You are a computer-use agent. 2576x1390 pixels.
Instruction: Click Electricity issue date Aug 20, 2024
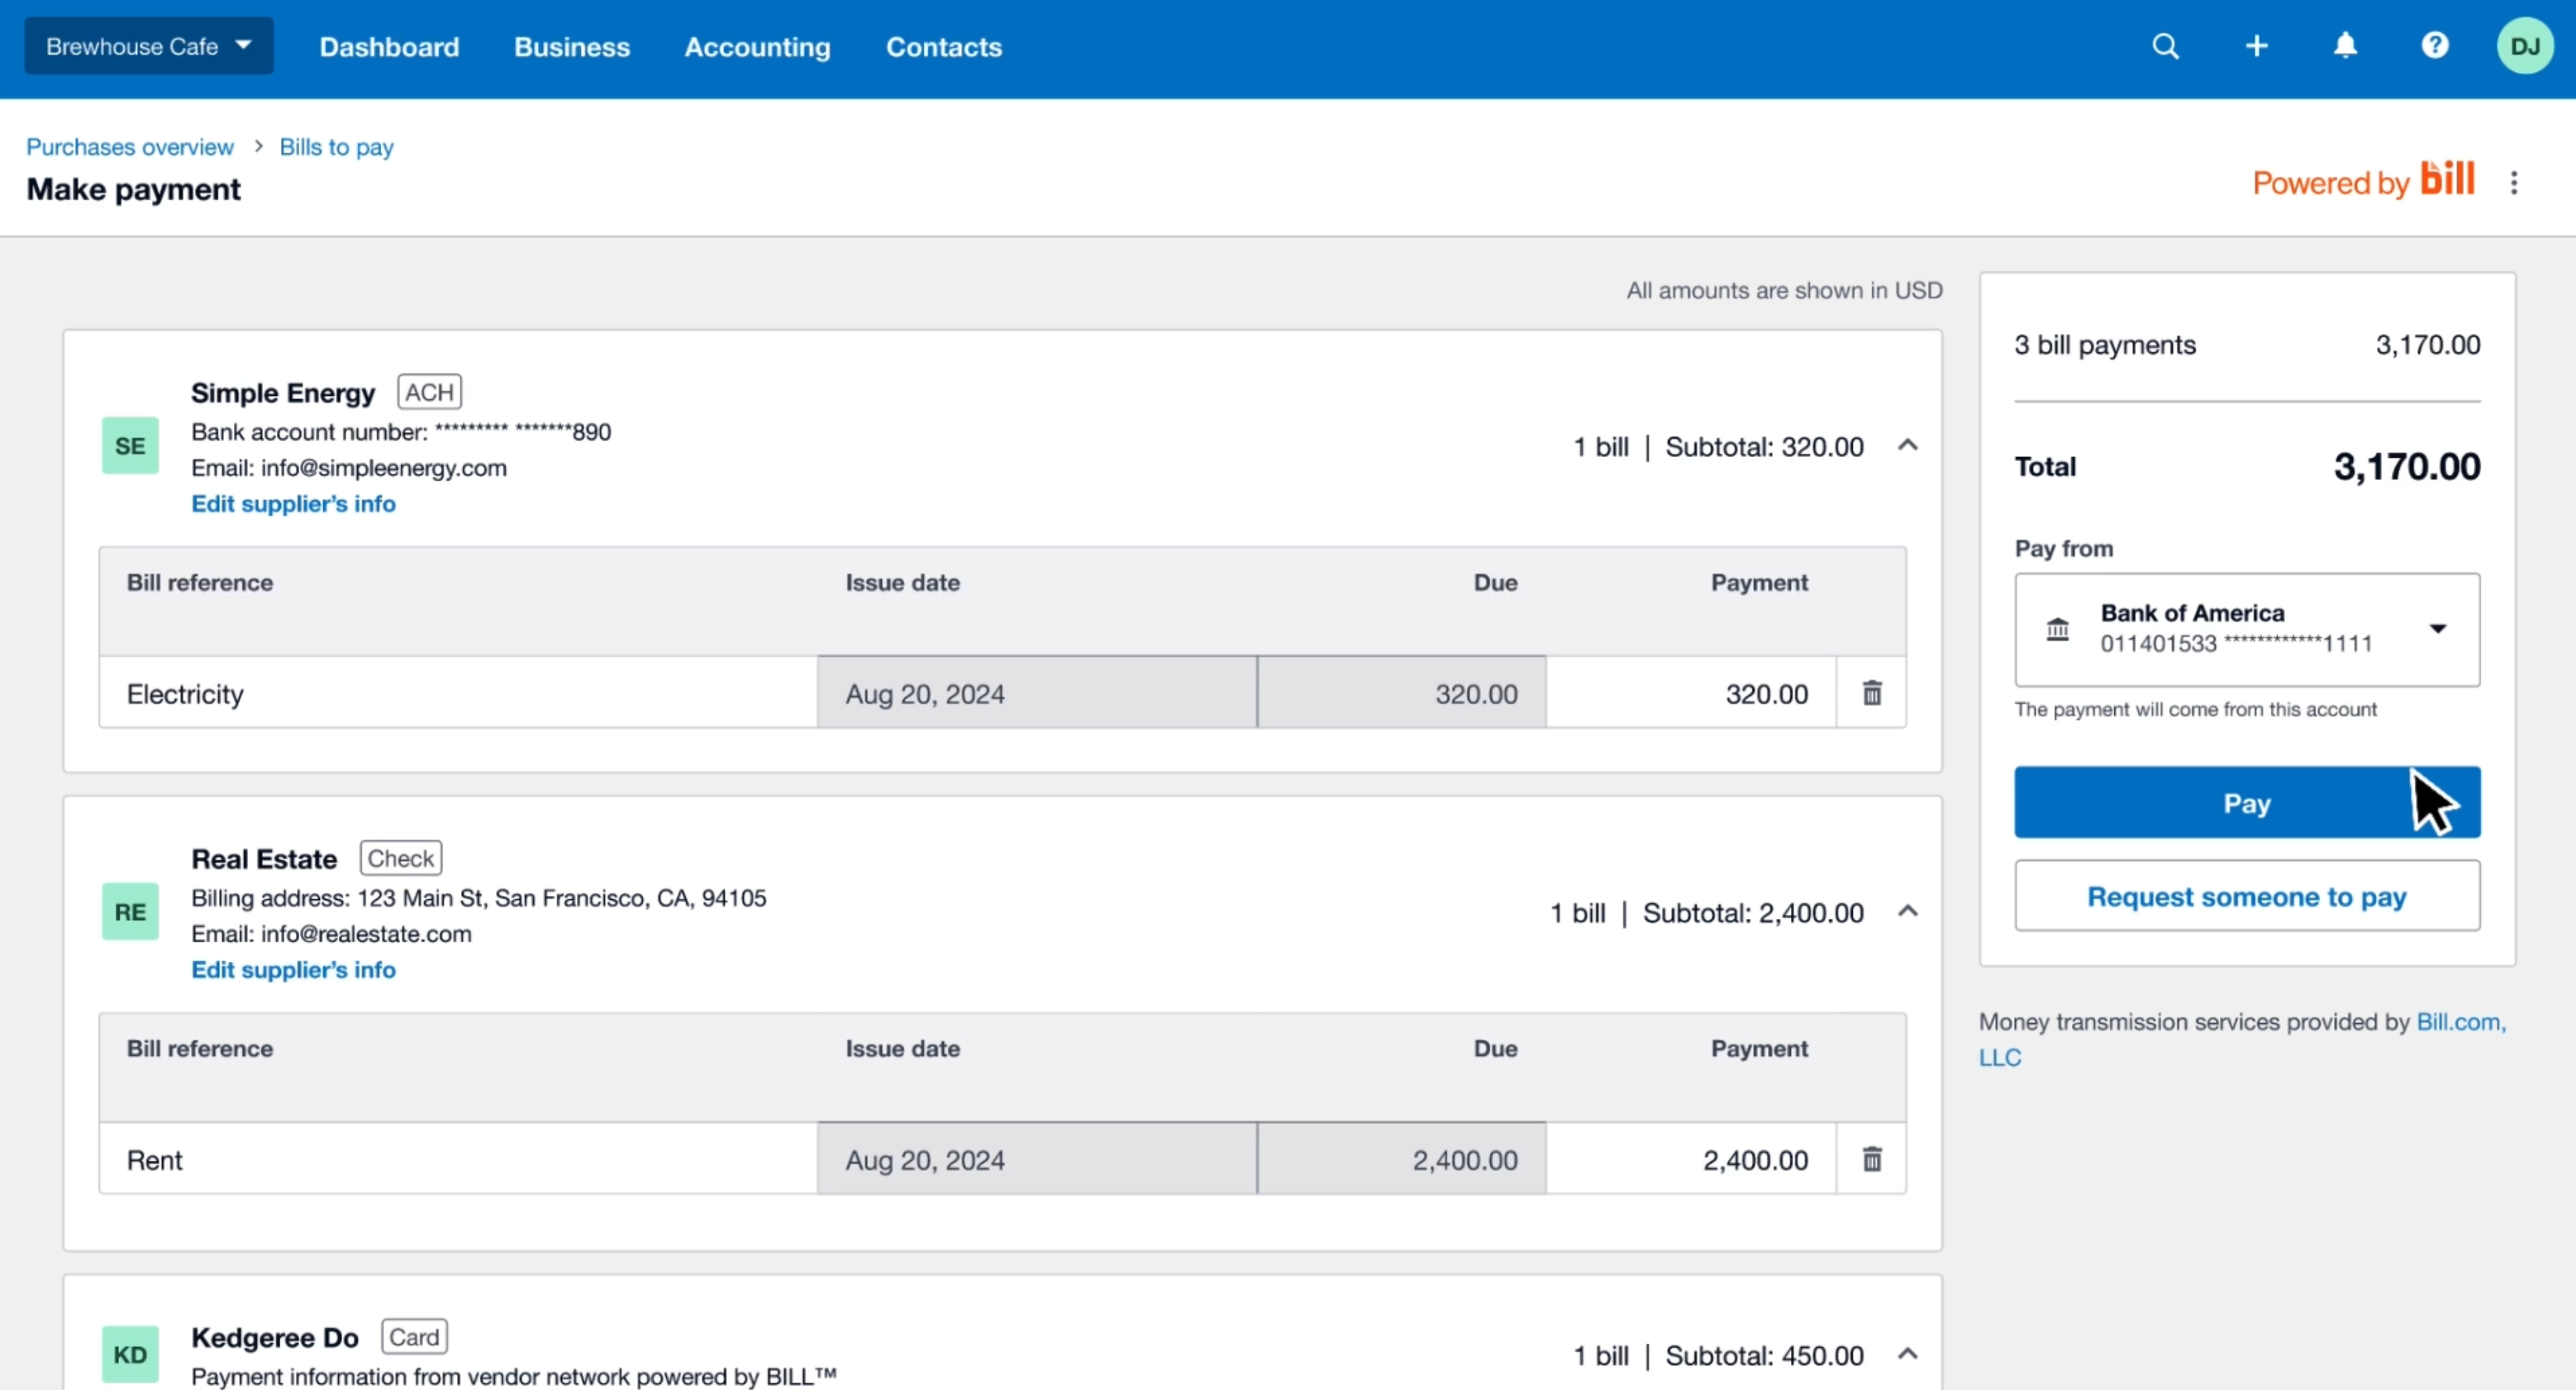coord(1036,693)
